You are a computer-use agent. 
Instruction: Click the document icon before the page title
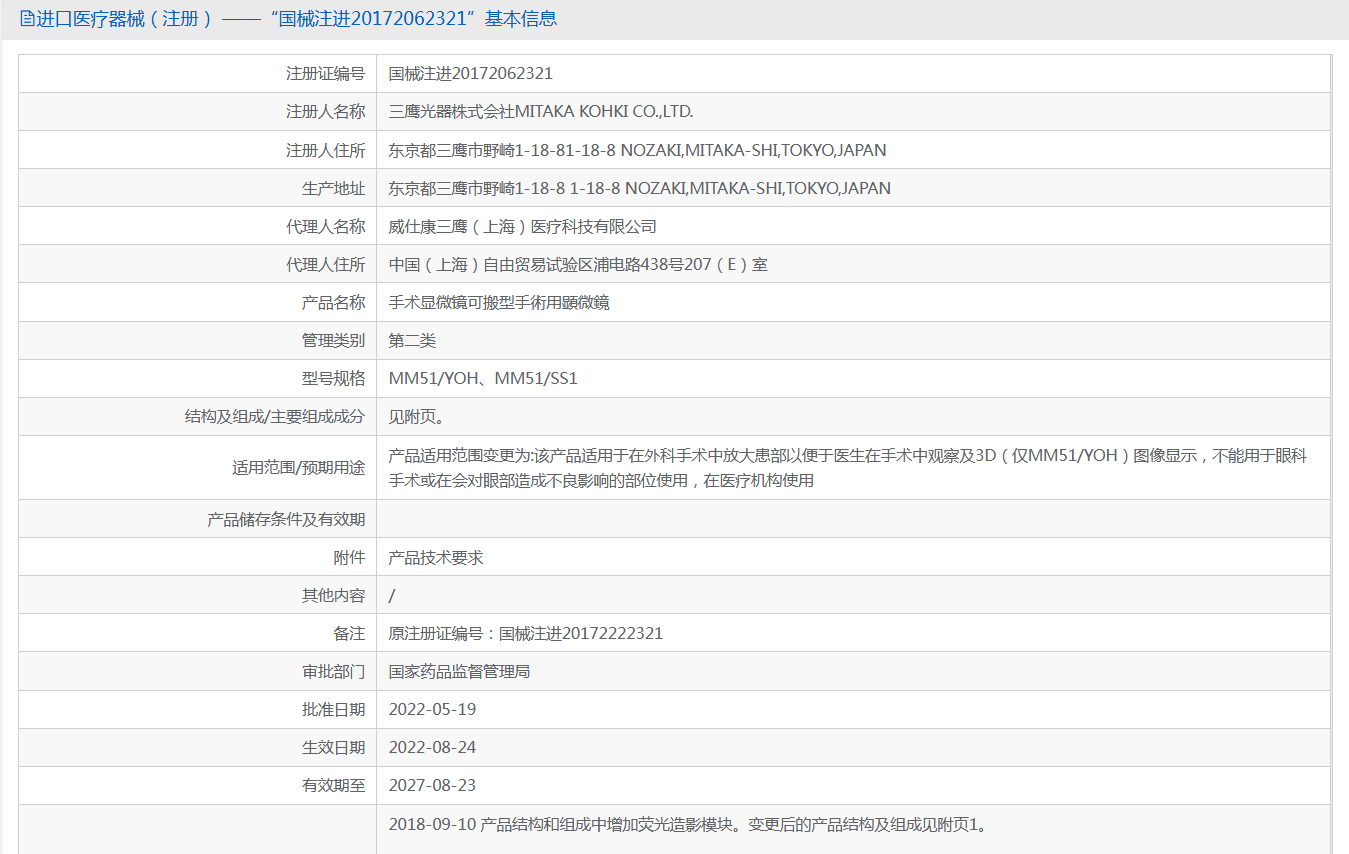[x=27, y=19]
